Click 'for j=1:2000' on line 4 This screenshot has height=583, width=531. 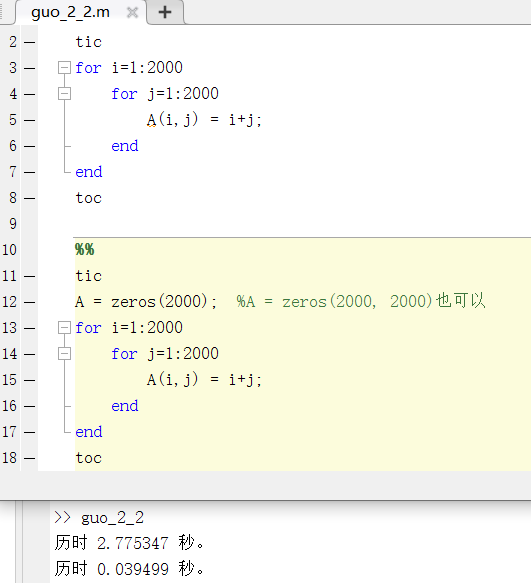click(165, 94)
